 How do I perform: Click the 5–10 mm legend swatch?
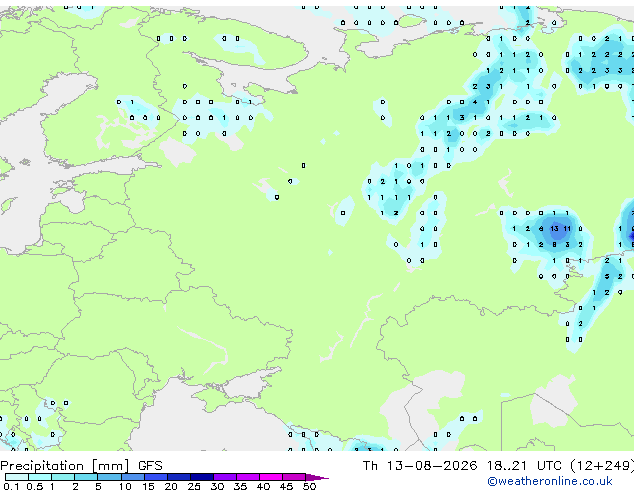pos(109,477)
